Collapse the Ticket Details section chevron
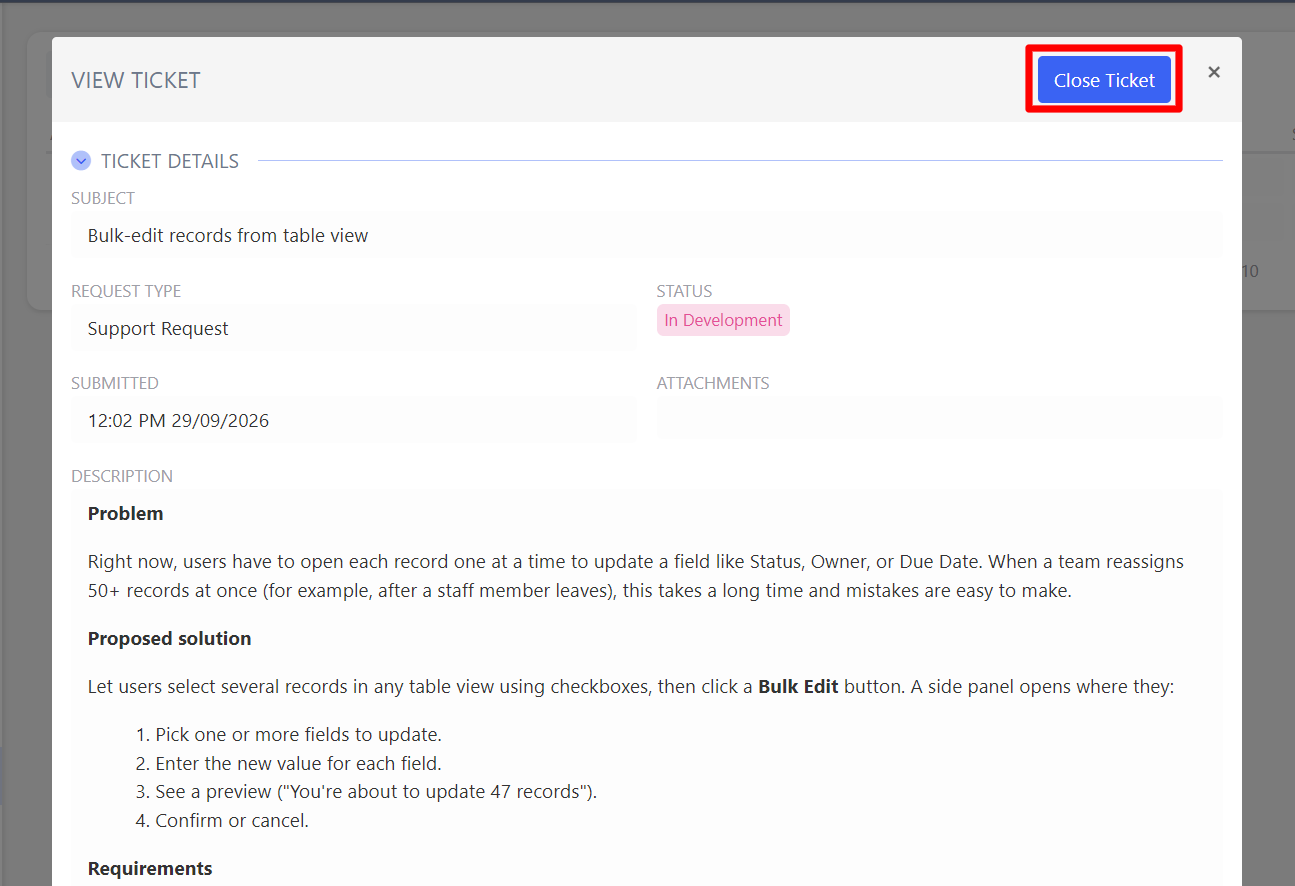 (81, 161)
